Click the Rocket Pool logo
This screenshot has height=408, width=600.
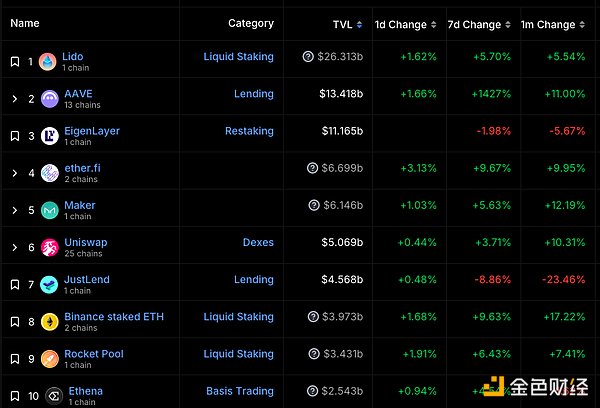click(x=48, y=358)
